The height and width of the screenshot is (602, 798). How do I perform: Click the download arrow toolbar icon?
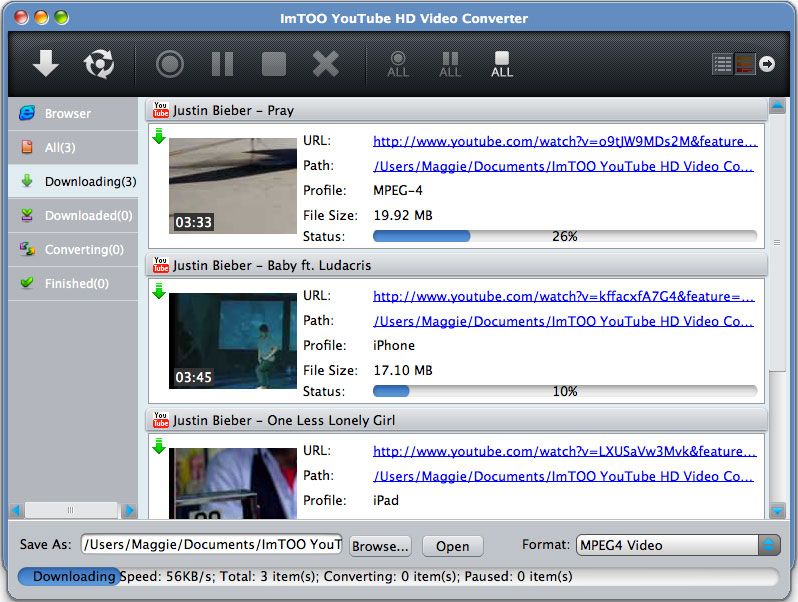(46, 64)
